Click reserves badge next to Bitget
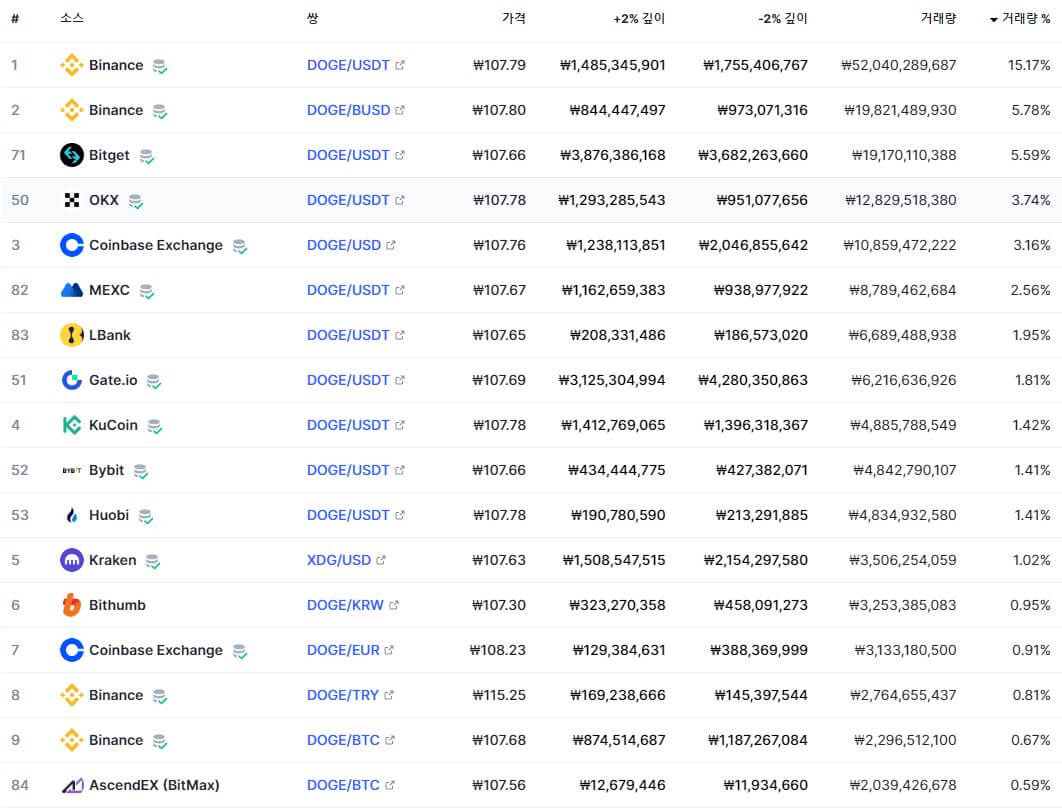Screen dimensions: 1062x811 [x=146, y=157]
